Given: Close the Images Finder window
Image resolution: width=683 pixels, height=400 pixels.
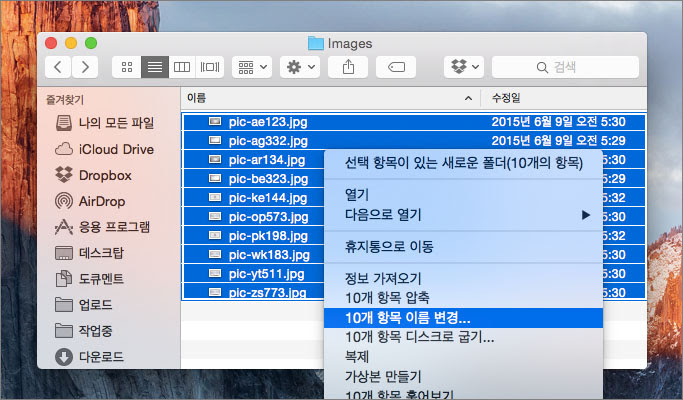Looking at the screenshot, I should pyautogui.click(x=51, y=43).
